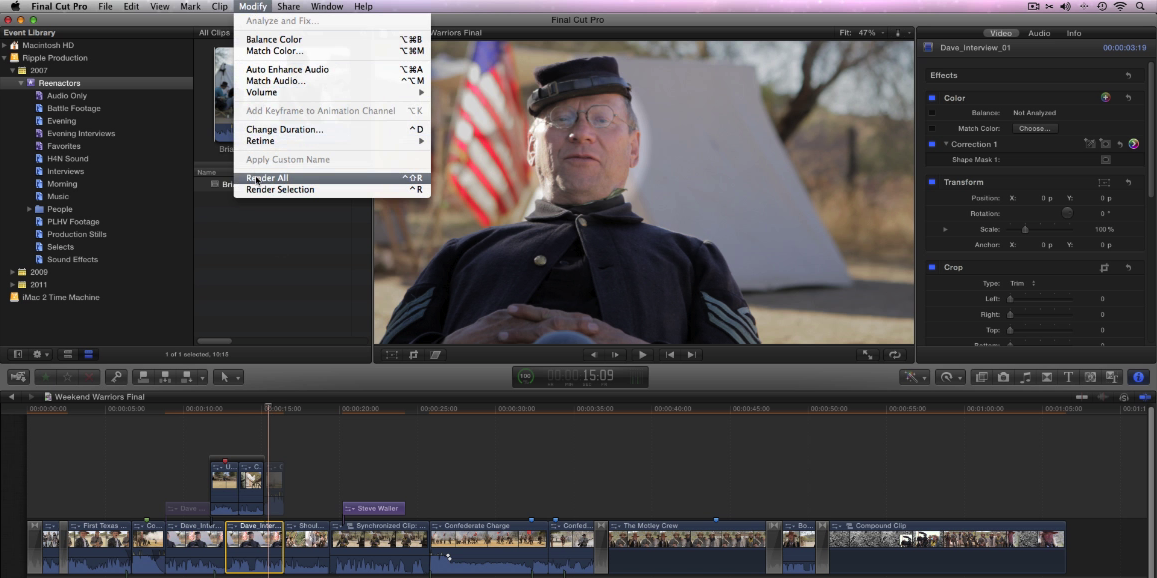Expand the 2009 folder
The height and width of the screenshot is (578, 1157).
pos(13,272)
